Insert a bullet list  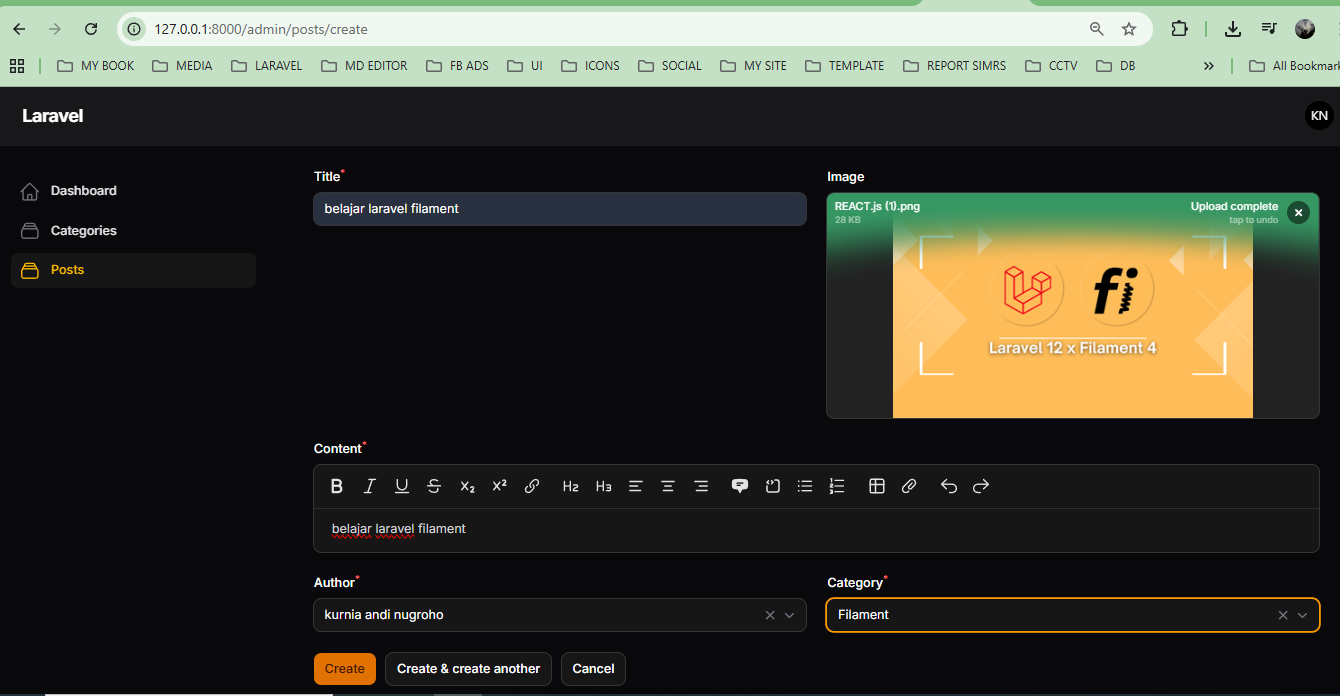tap(805, 486)
